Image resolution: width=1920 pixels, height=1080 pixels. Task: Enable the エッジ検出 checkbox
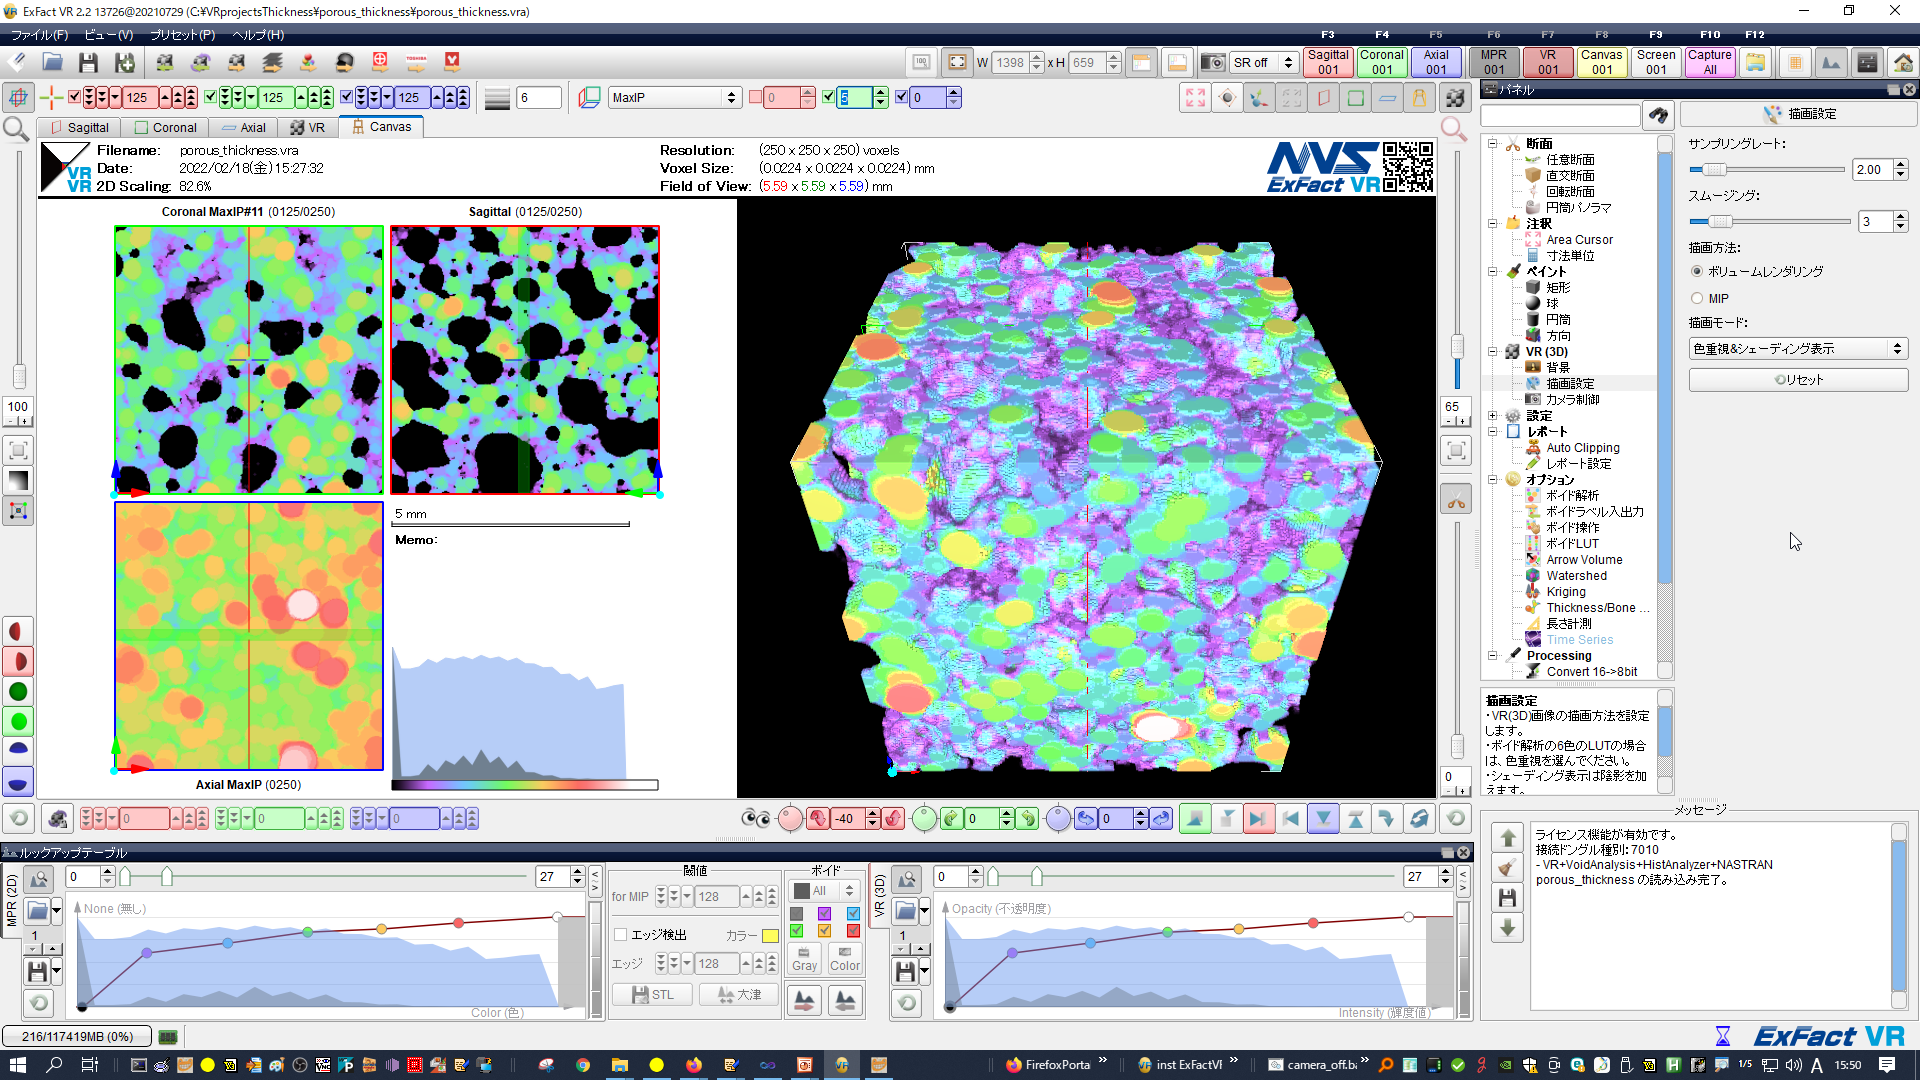coord(620,934)
